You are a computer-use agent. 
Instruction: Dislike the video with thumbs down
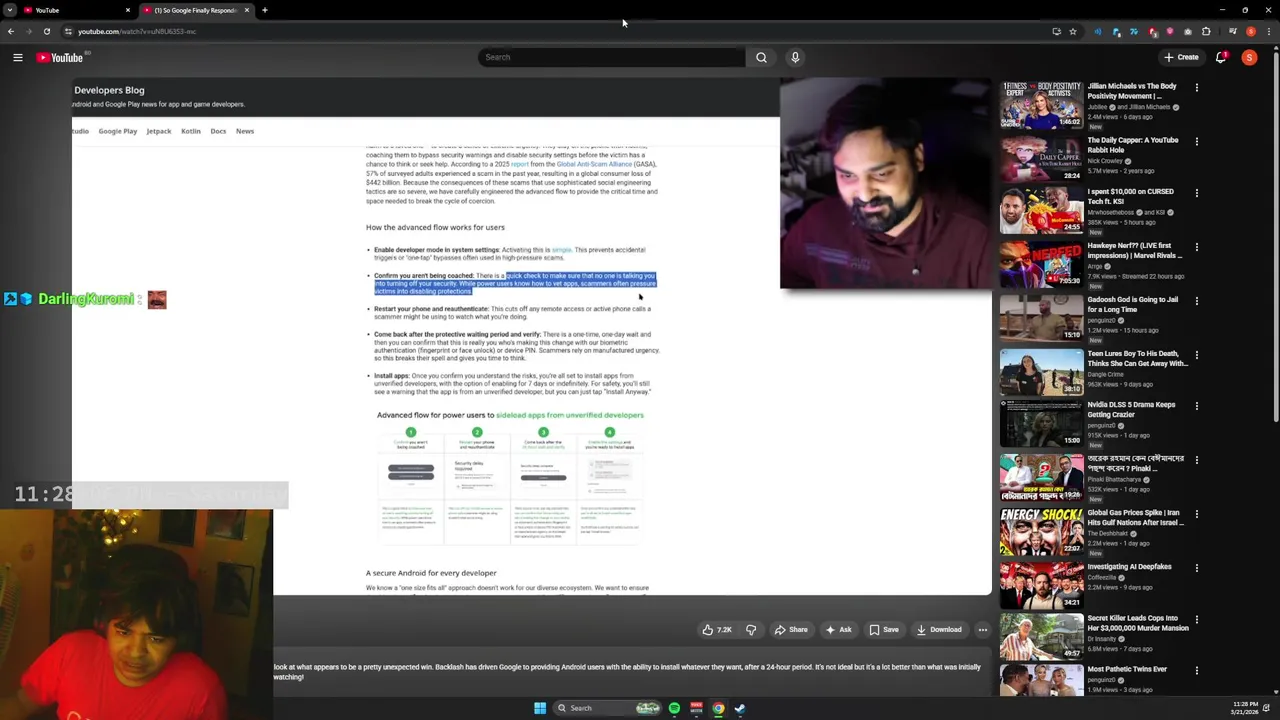[751, 630]
